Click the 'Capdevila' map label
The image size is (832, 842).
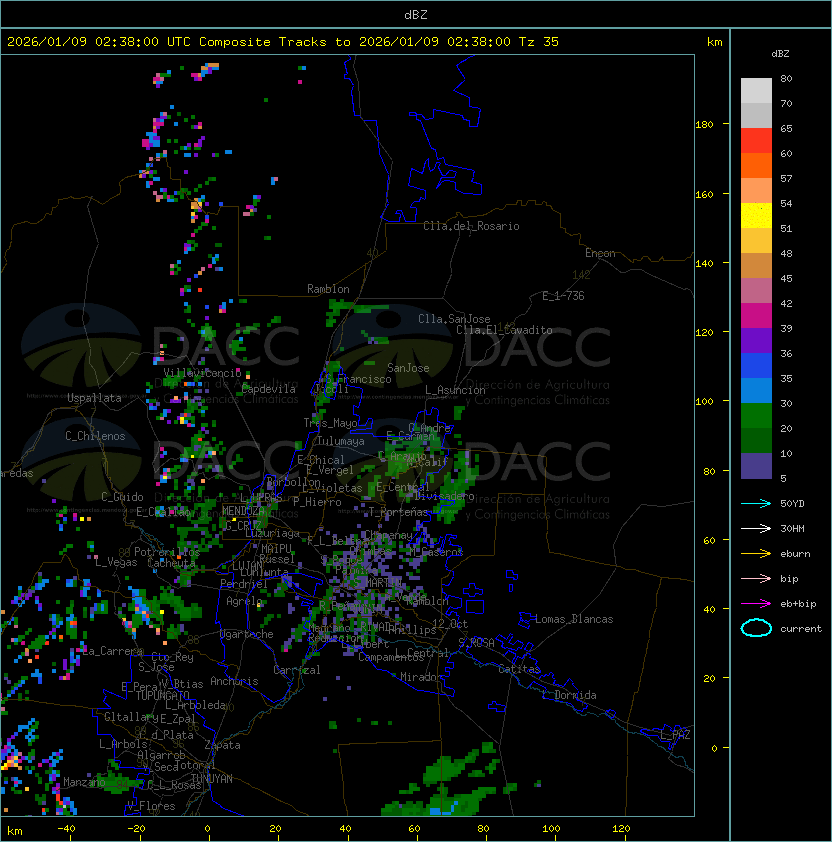pyautogui.click(x=268, y=389)
